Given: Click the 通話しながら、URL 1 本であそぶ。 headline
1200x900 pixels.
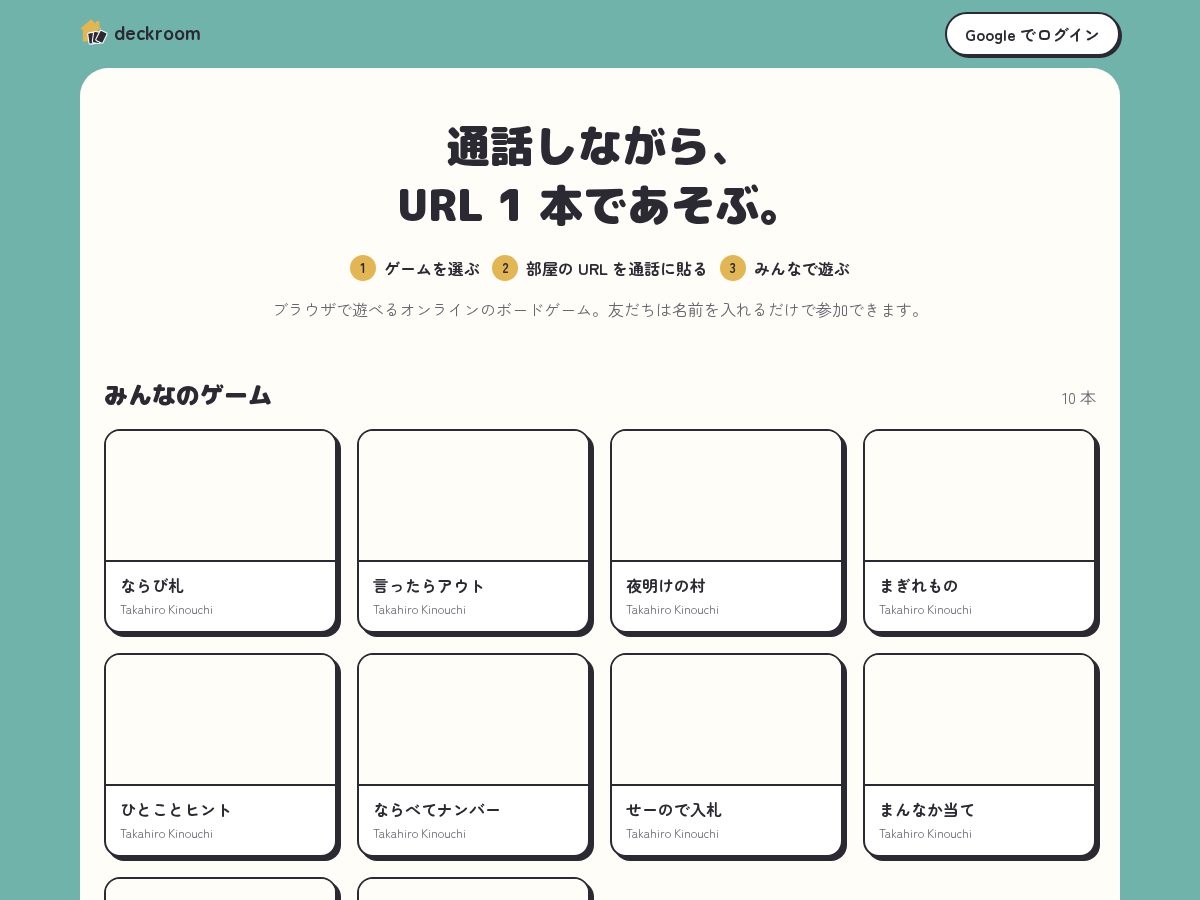Looking at the screenshot, I should coord(592,175).
